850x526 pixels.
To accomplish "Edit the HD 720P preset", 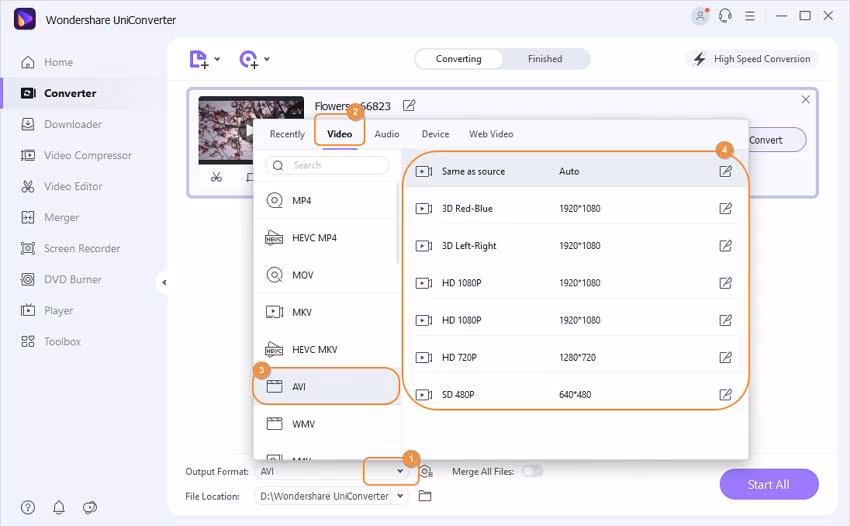I will click(x=725, y=357).
